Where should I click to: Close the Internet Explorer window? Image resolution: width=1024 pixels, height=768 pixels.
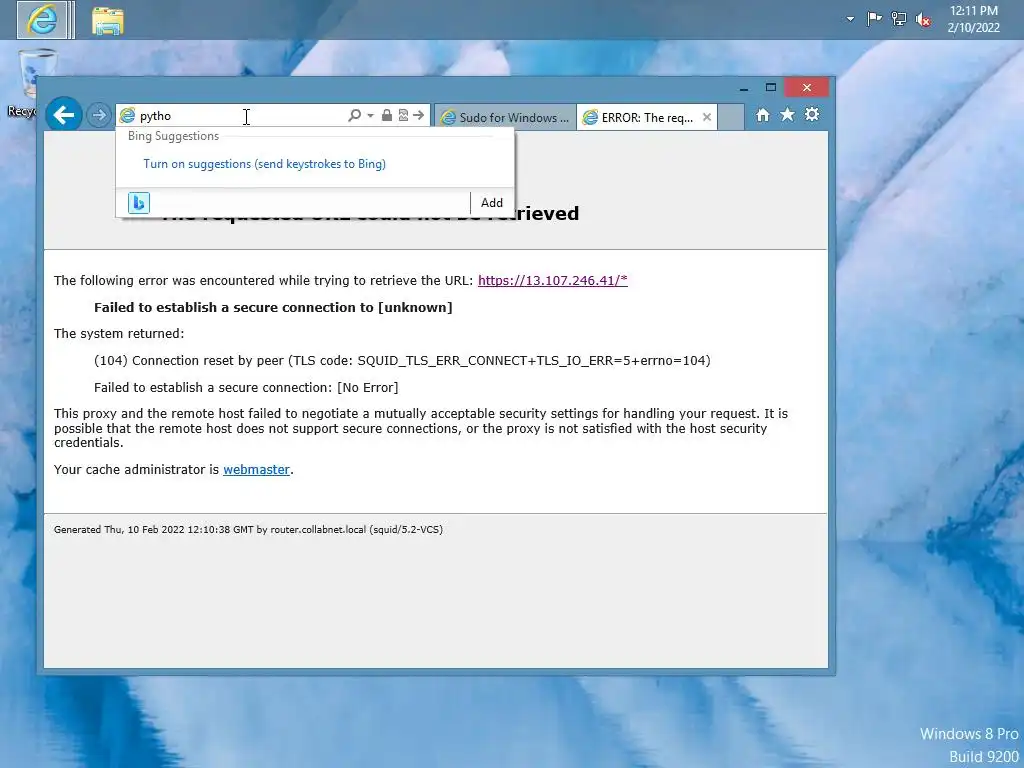tap(807, 88)
